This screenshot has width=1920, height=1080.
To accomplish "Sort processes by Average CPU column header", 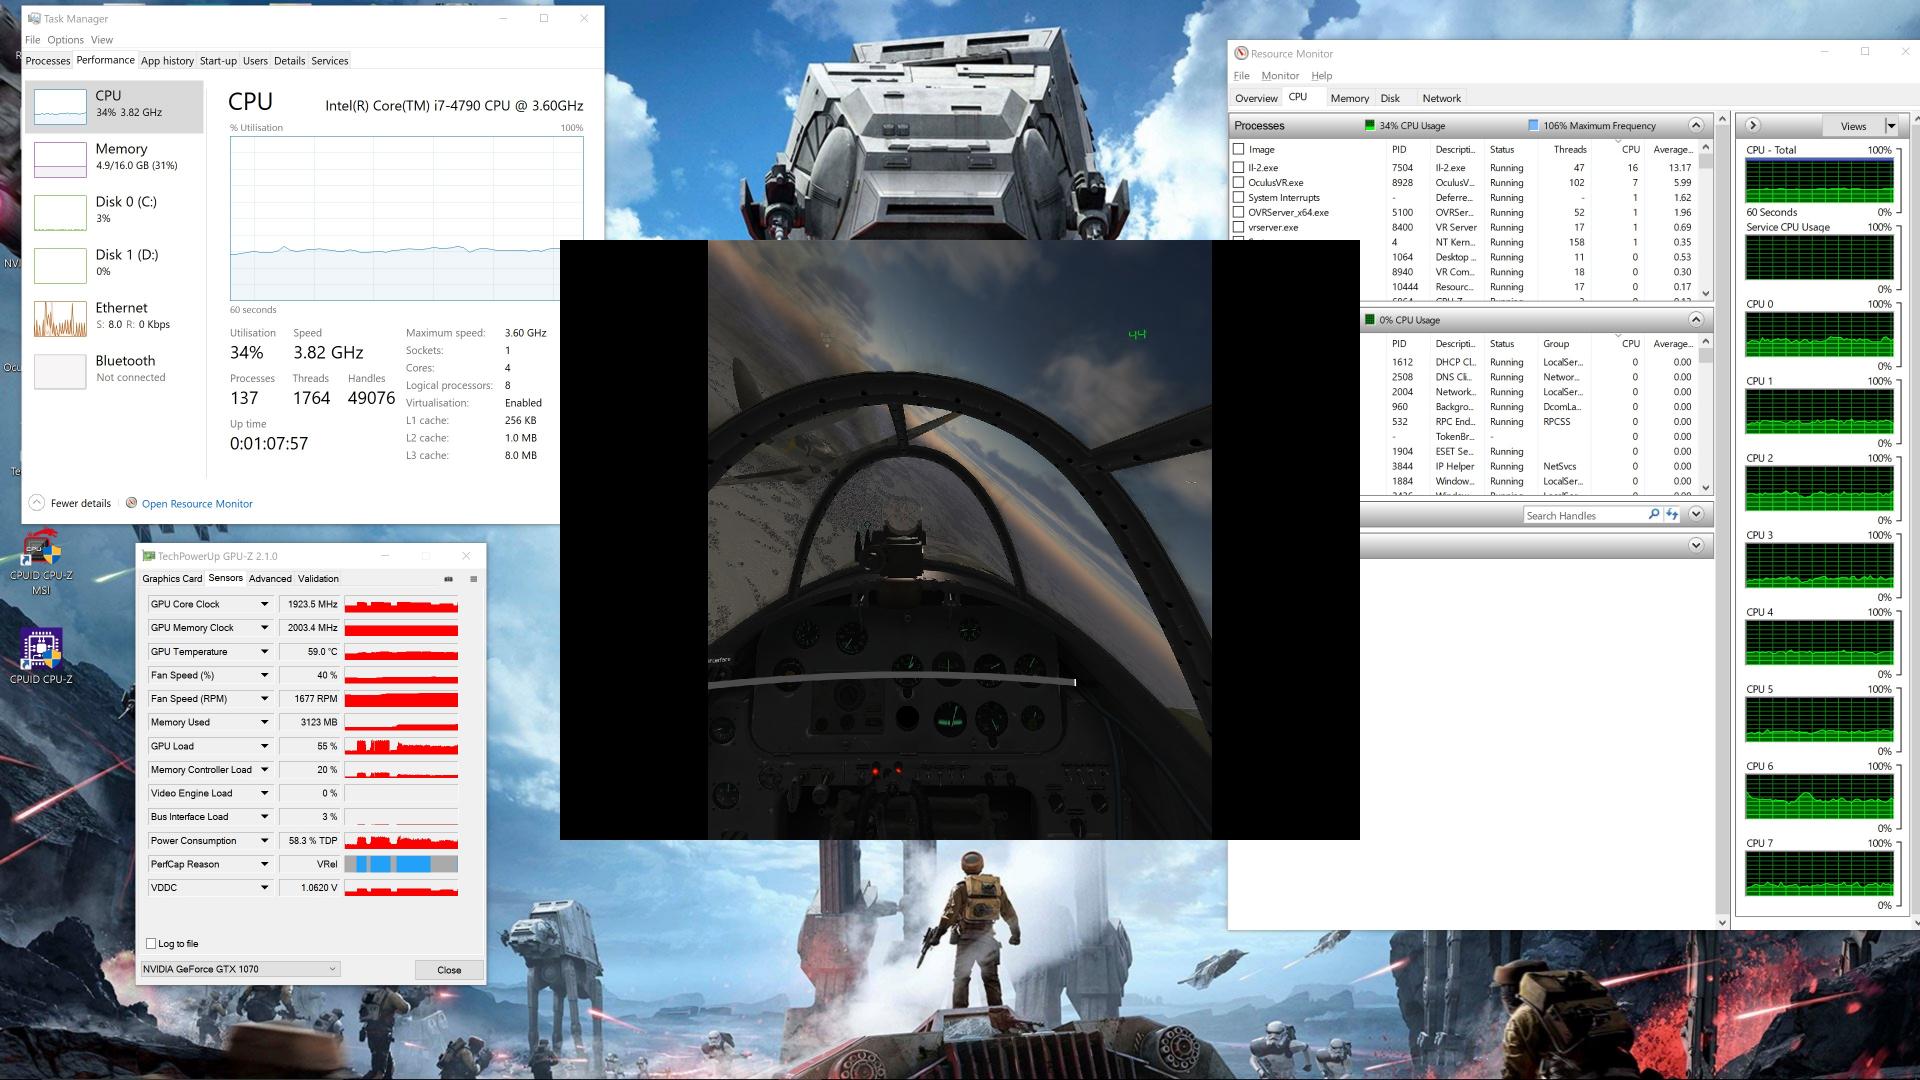I will 1672,150.
